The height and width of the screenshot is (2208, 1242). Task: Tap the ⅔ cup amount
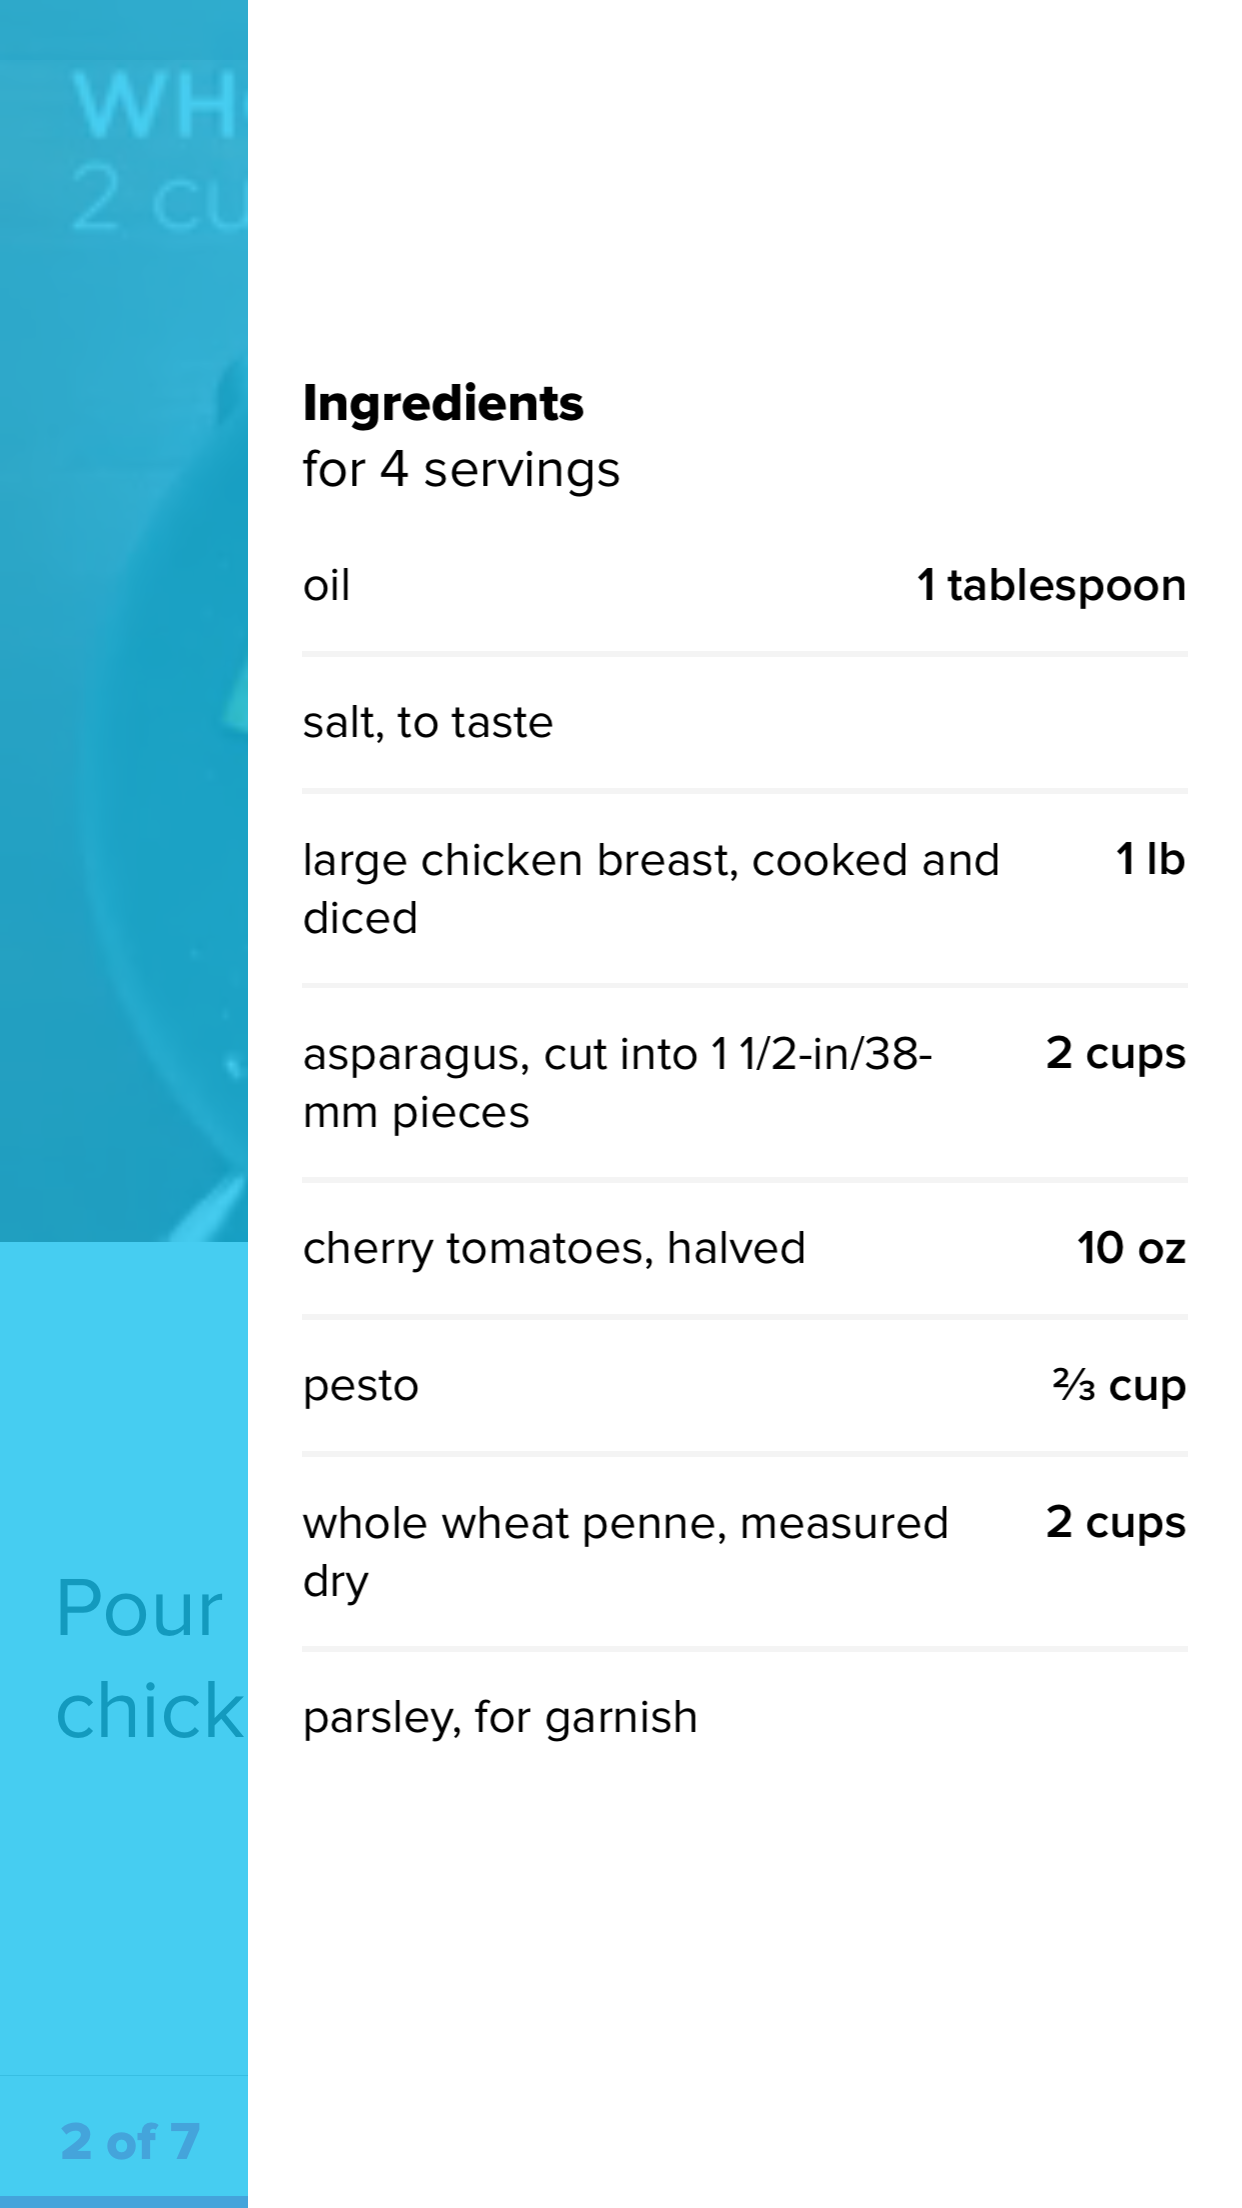(x=1119, y=1386)
